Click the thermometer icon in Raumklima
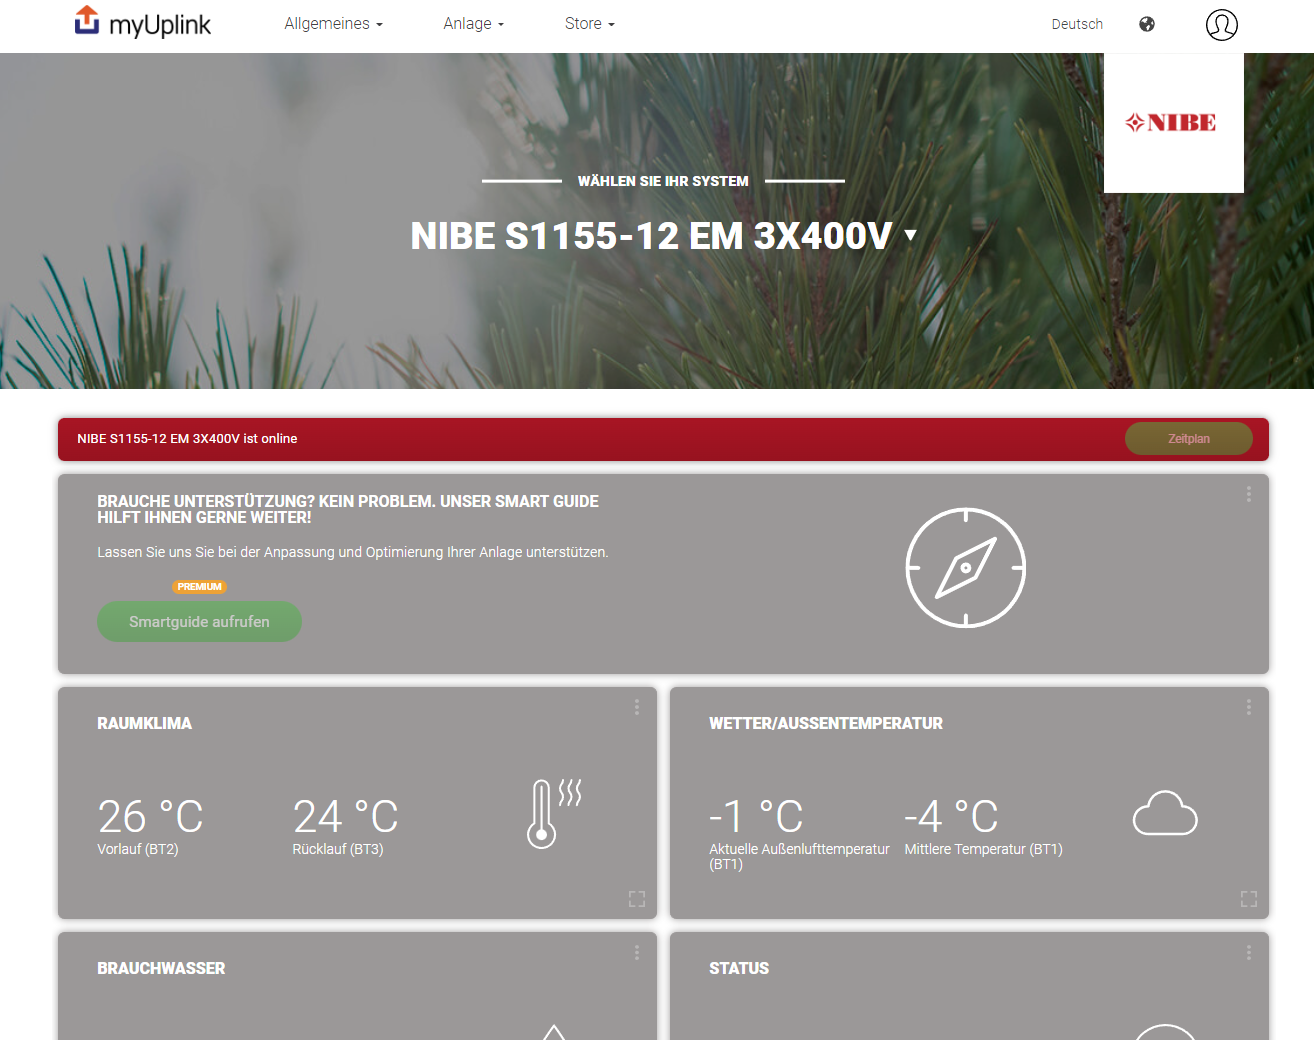The height and width of the screenshot is (1040, 1314). tap(554, 813)
